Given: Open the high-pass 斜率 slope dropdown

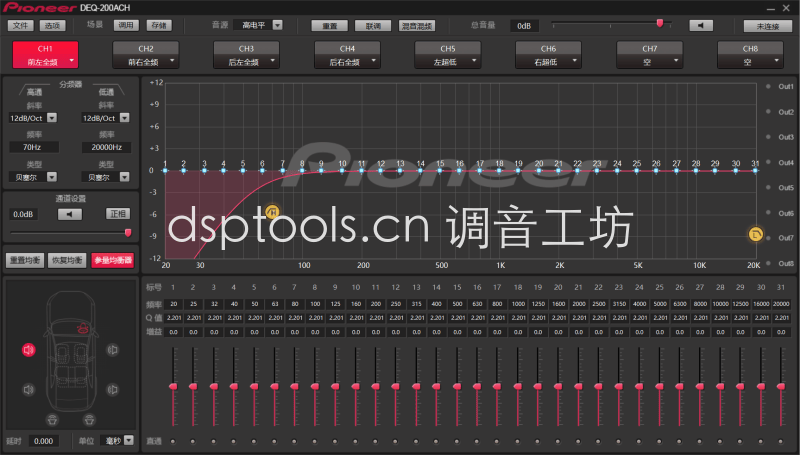Looking at the screenshot, I should 52,118.
